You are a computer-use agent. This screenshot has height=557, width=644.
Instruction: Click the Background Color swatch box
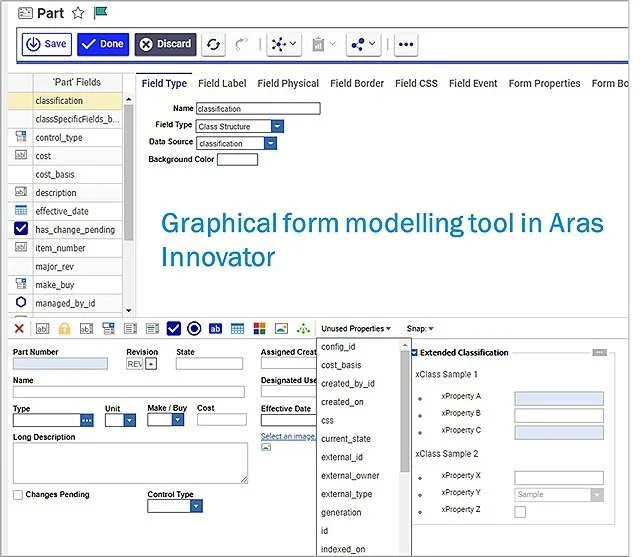click(237, 159)
